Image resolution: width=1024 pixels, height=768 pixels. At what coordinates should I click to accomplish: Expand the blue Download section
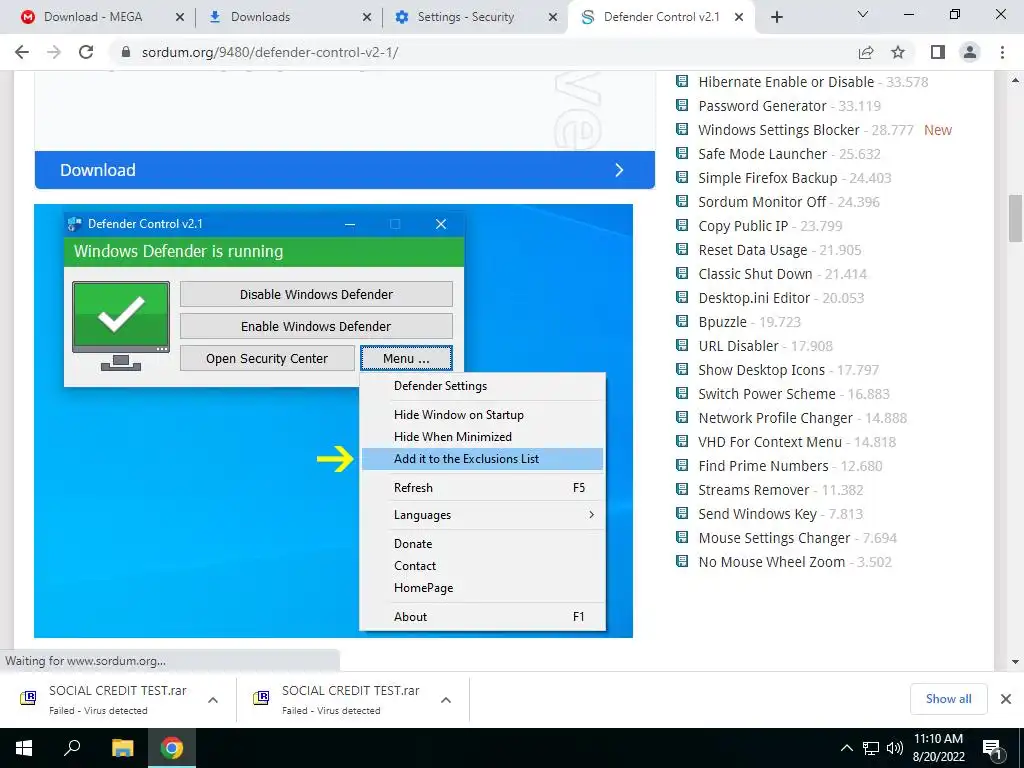click(345, 170)
